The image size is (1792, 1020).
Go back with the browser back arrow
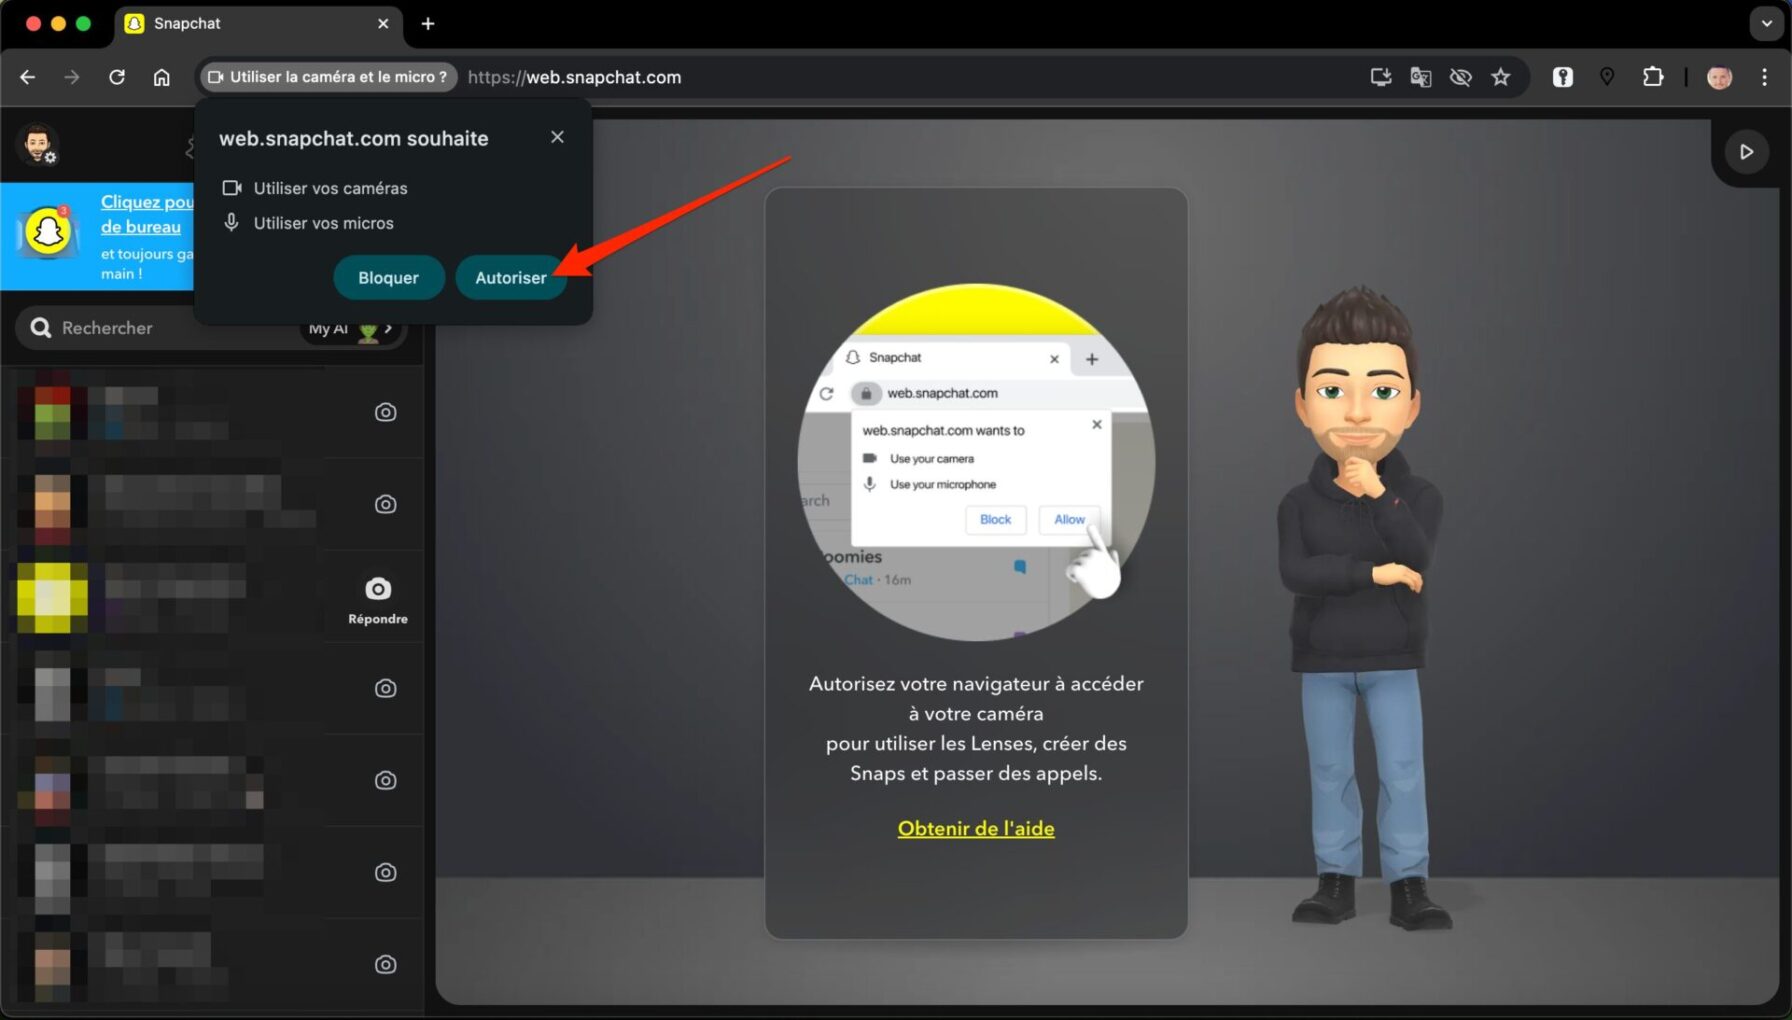(28, 77)
